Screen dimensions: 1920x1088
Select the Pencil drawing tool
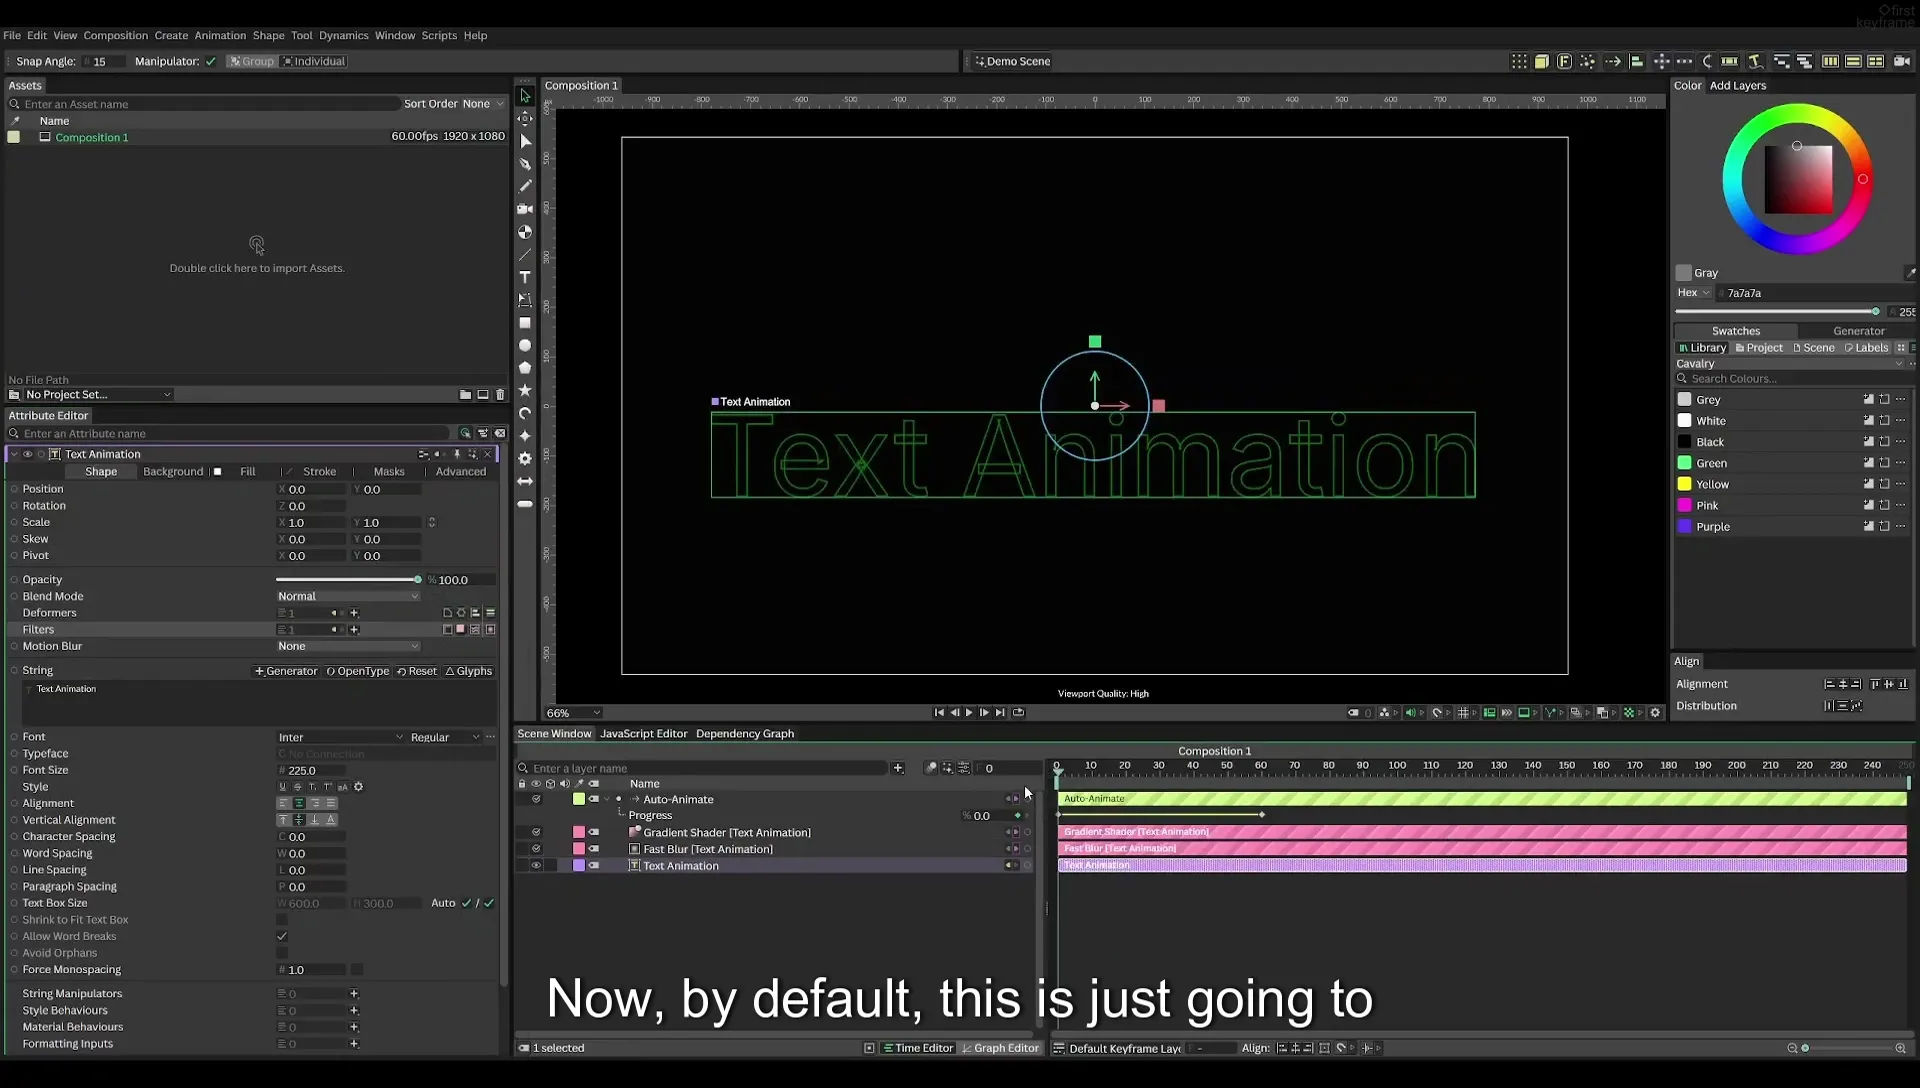point(525,186)
